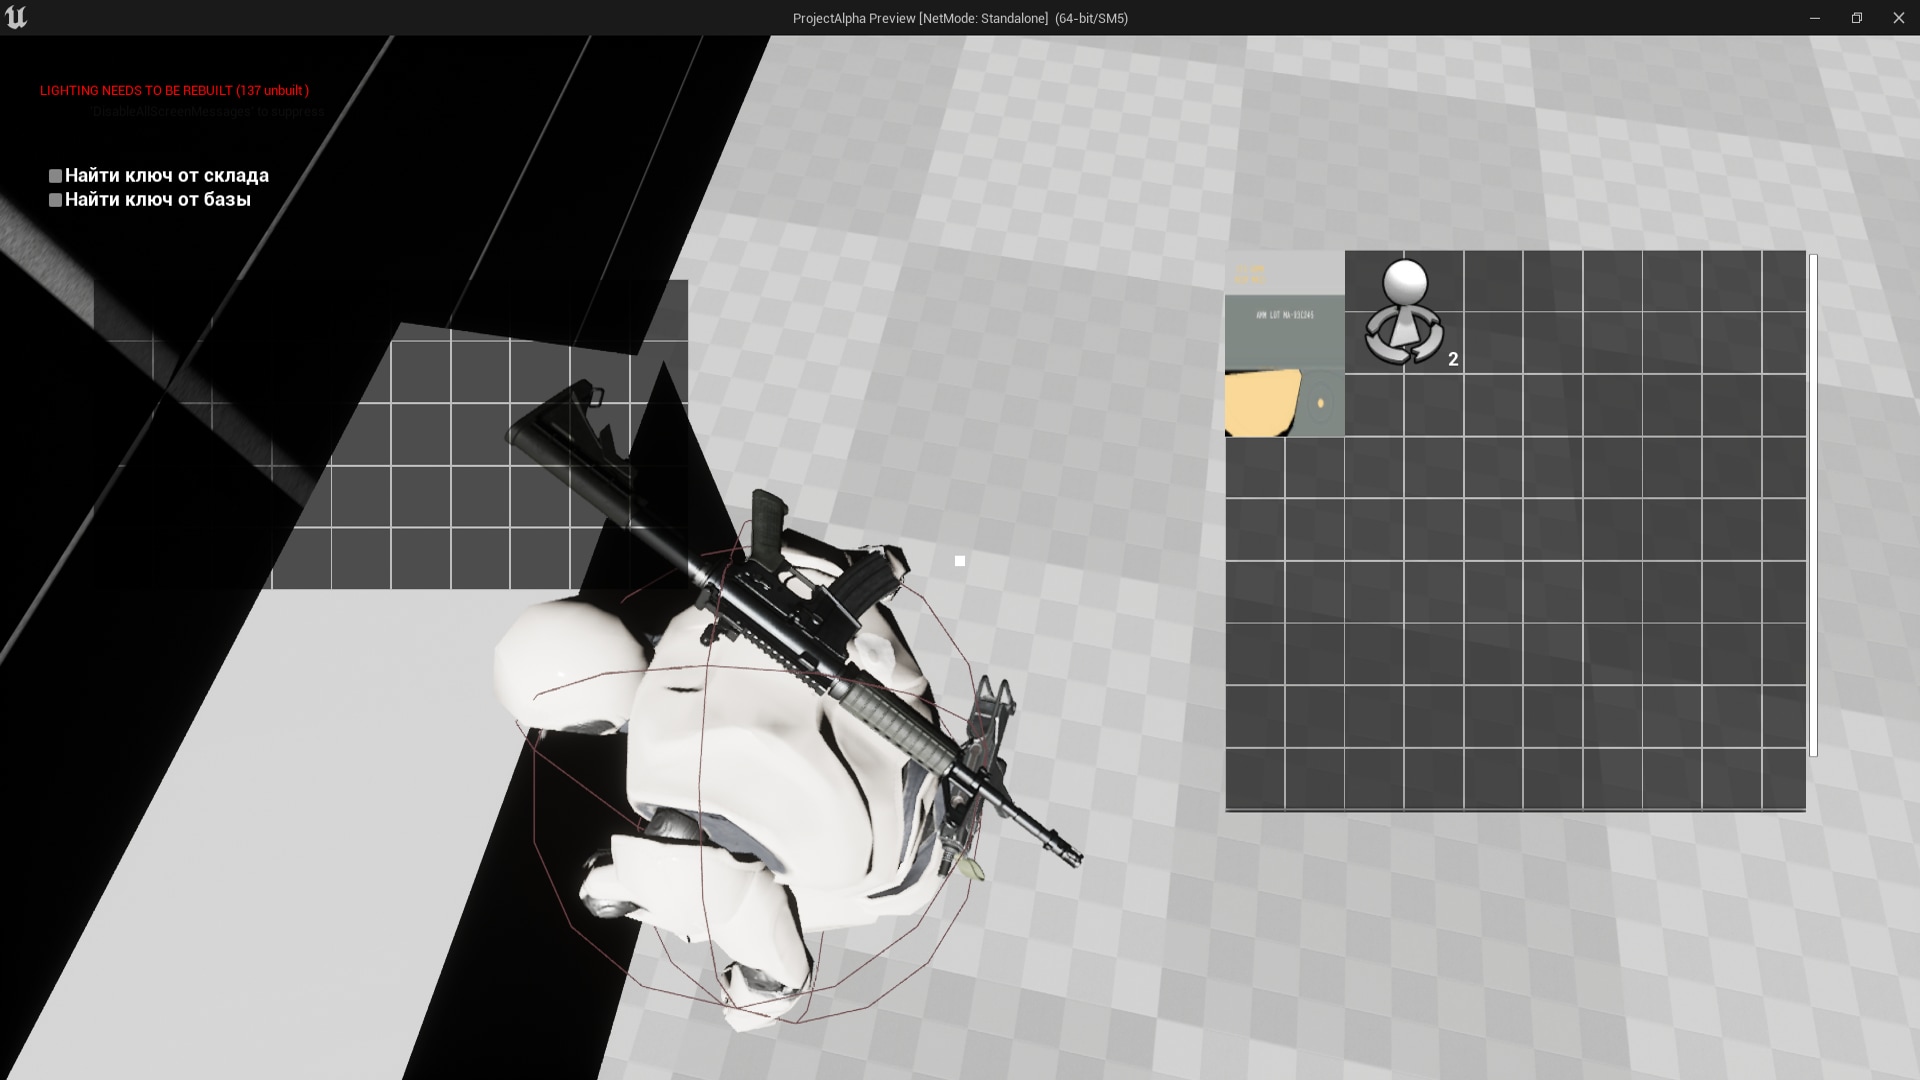Click the 'Найти ключ от склада' quest text
Viewport: 1920px width, 1080px height.
(166, 175)
